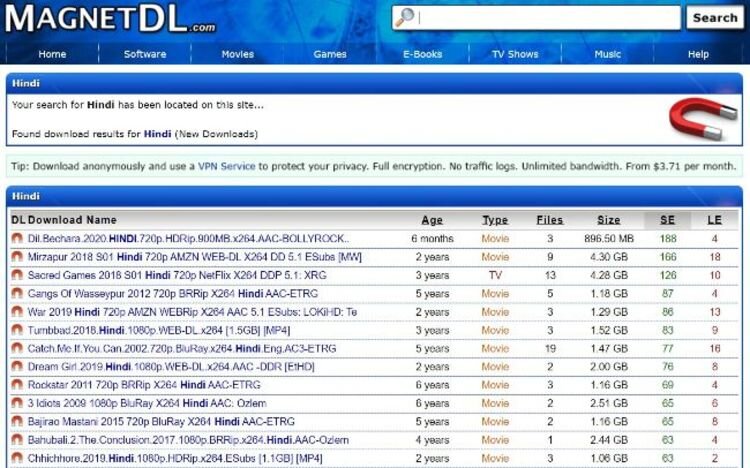Click magnet icon next to Mirzapur 2018 S01

point(17,257)
